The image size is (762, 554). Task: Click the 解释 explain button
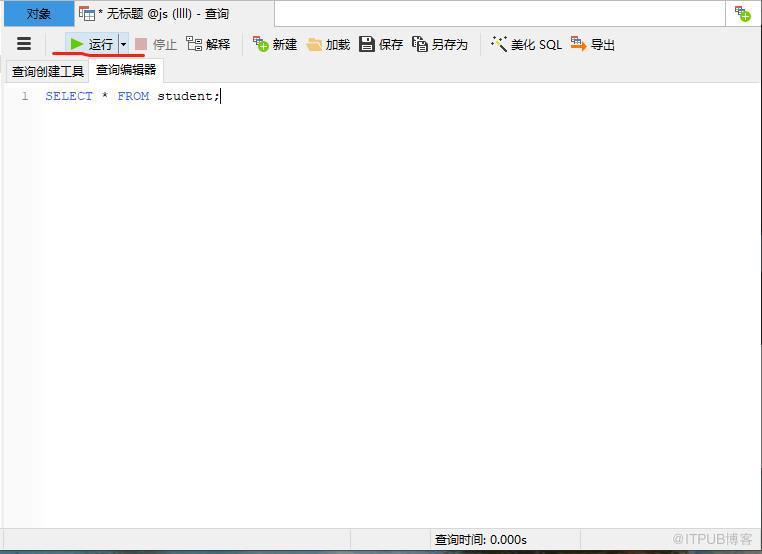208,44
